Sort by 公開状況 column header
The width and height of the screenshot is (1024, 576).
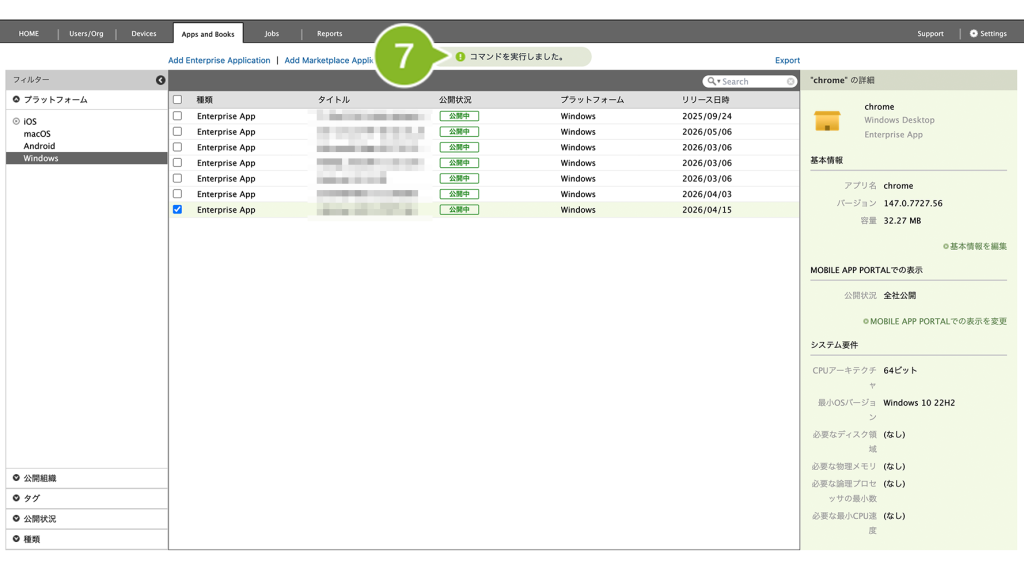(455, 100)
